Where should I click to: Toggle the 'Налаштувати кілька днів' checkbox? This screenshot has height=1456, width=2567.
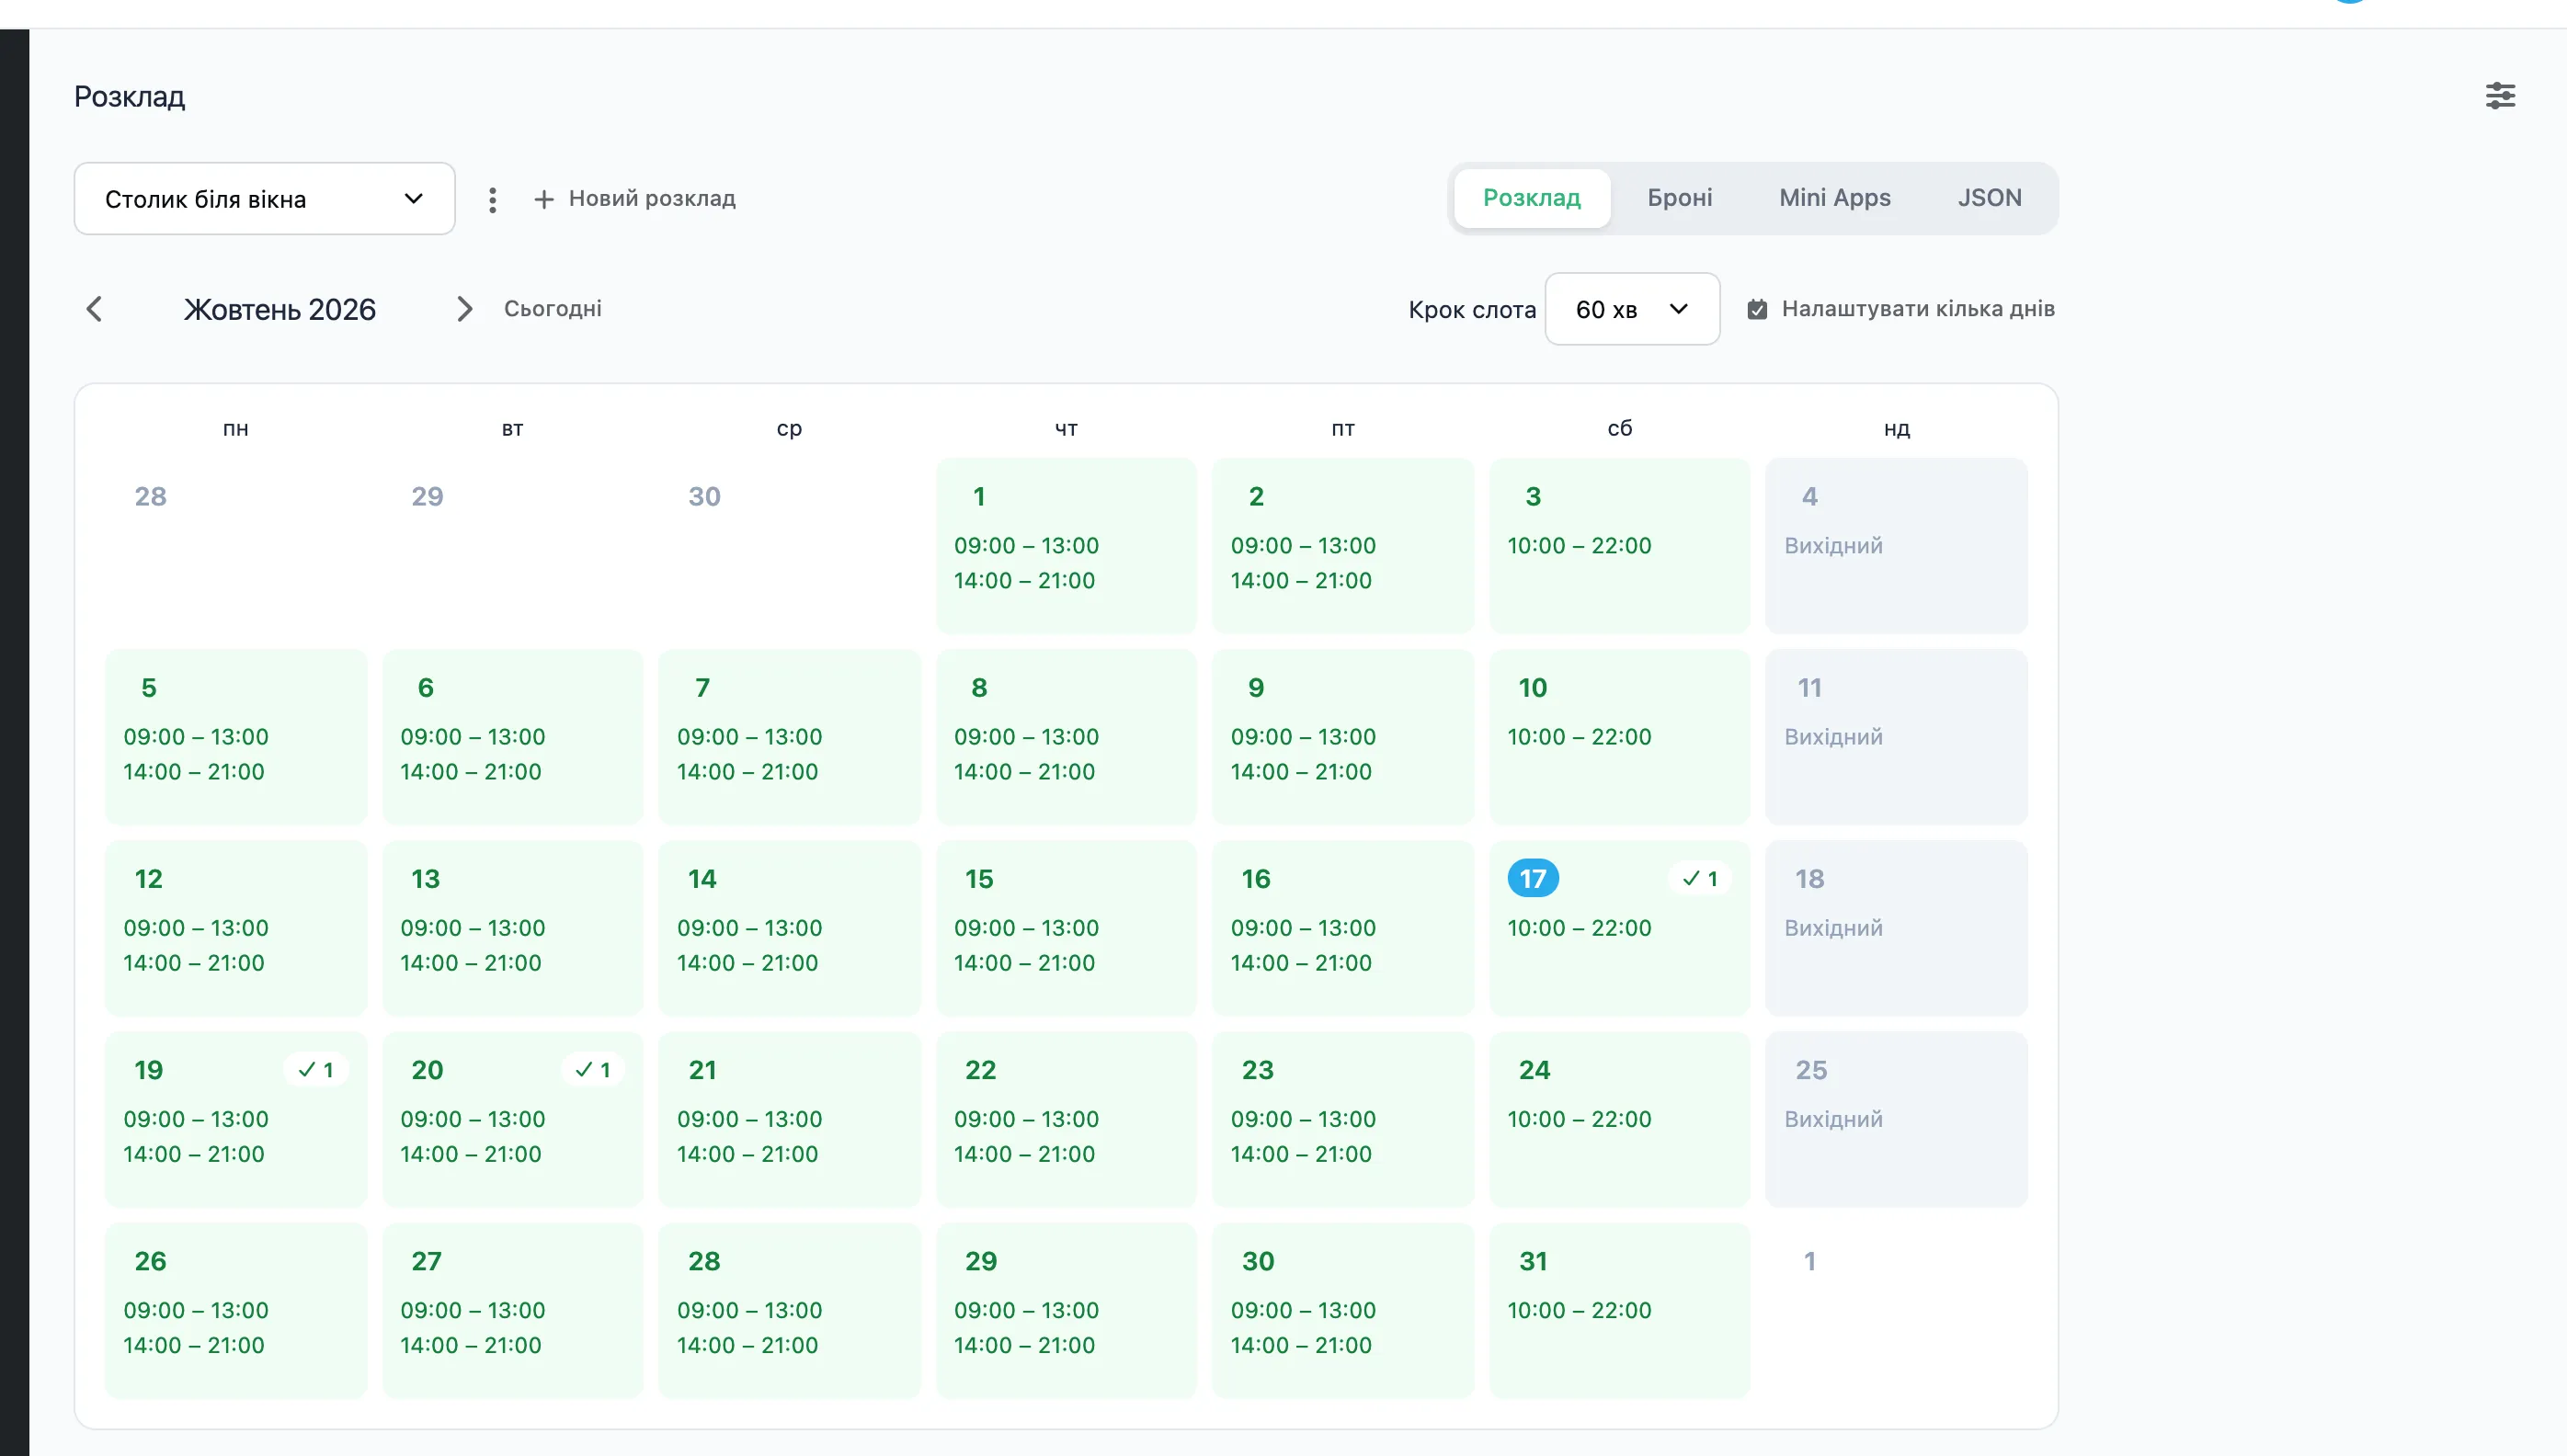(1757, 310)
